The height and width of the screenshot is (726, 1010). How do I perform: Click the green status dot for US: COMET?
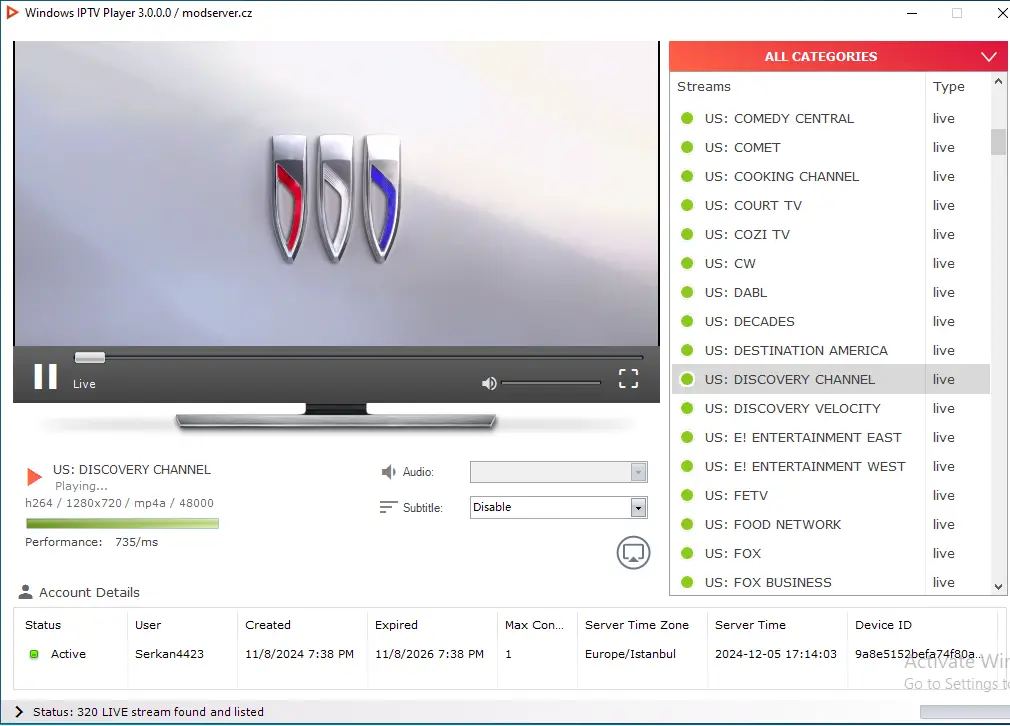coord(687,148)
